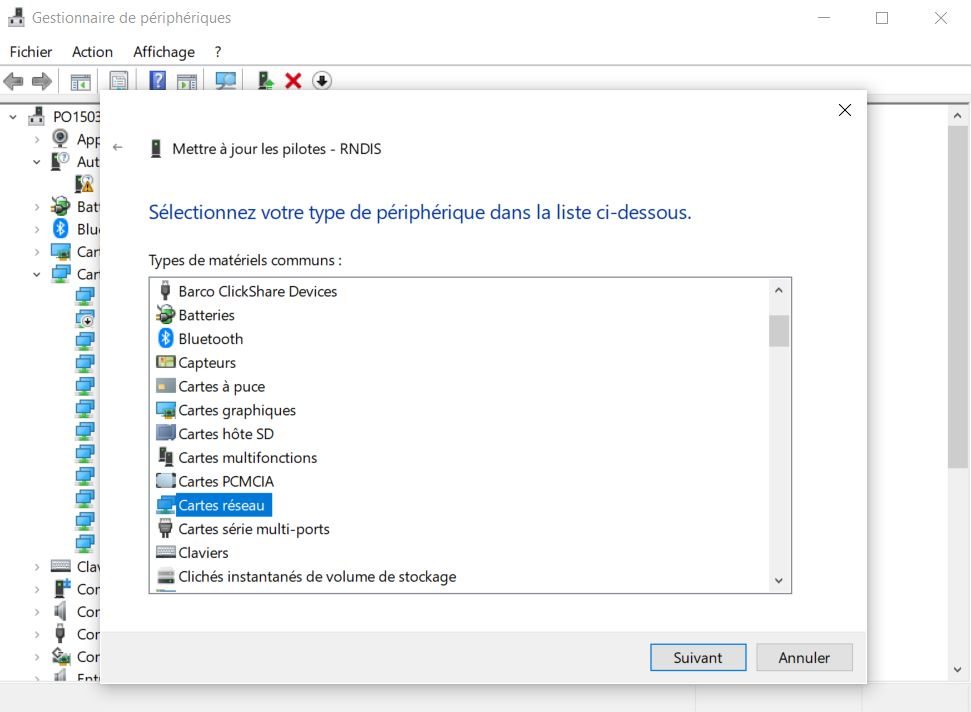The width and height of the screenshot is (971, 712).
Task: Go back using the dialog back arrow
Action: pos(118,147)
